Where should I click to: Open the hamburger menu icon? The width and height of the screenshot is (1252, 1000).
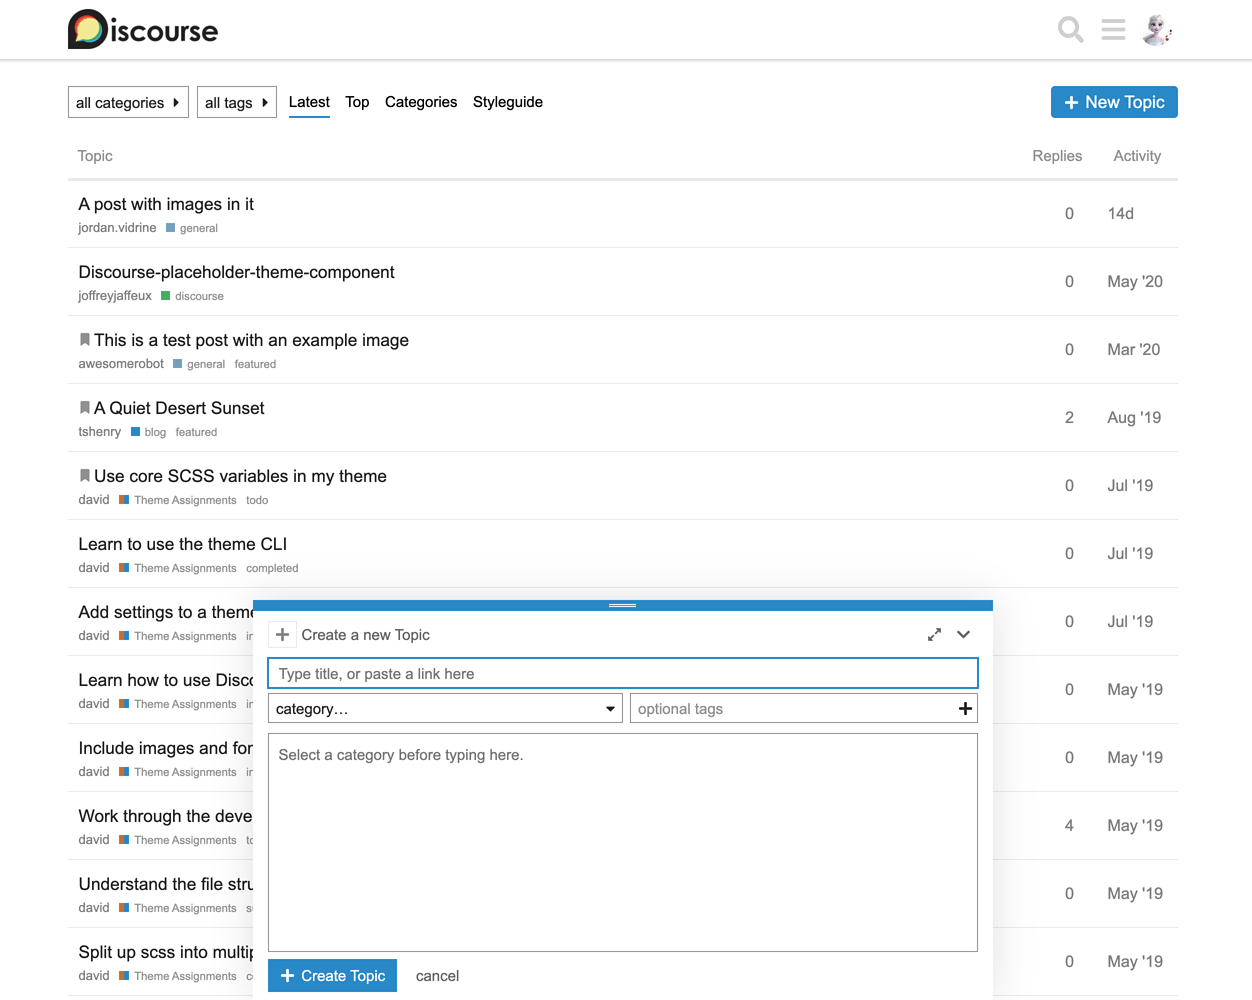1113,30
